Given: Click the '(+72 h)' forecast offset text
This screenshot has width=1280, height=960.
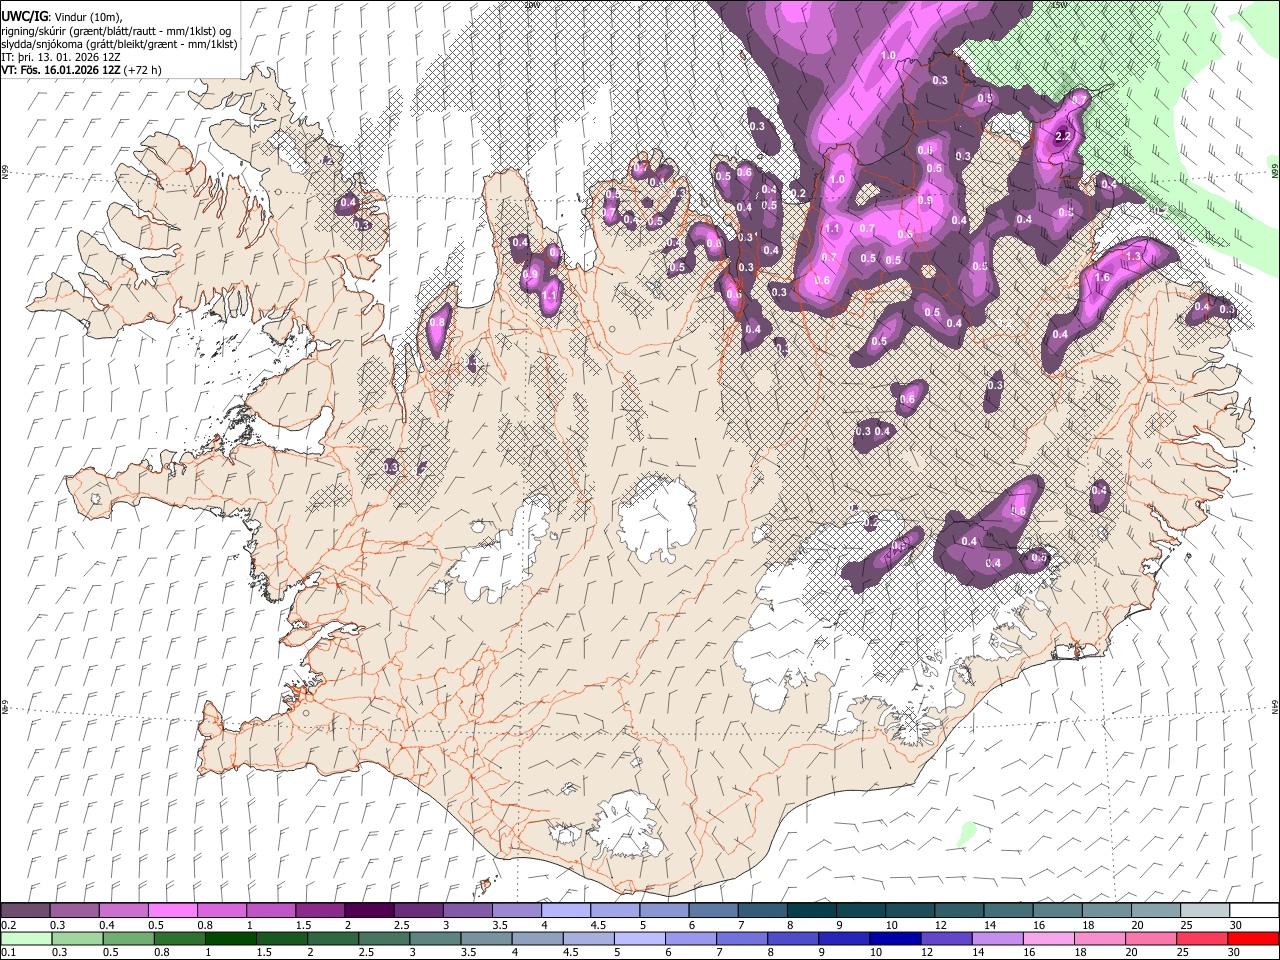Looking at the screenshot, I should 143,70.
